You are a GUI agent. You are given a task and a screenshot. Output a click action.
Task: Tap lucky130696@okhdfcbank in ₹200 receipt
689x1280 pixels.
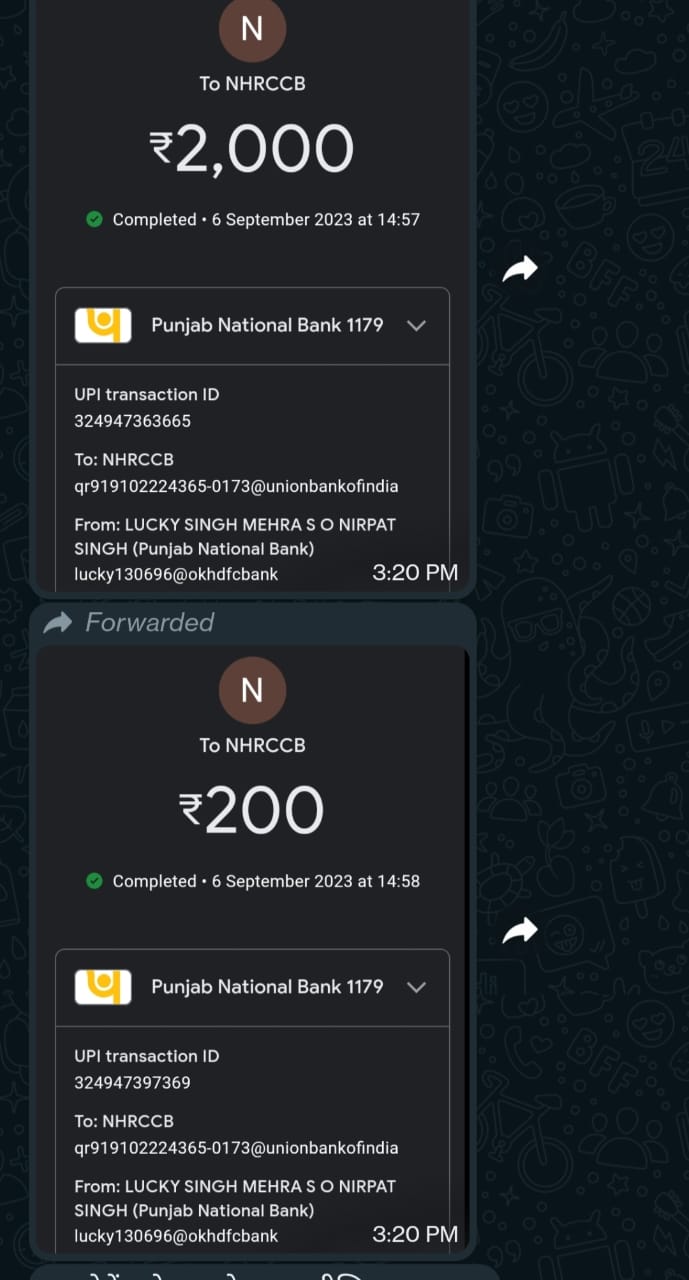pyautogui.click(x=176, y=1236)
